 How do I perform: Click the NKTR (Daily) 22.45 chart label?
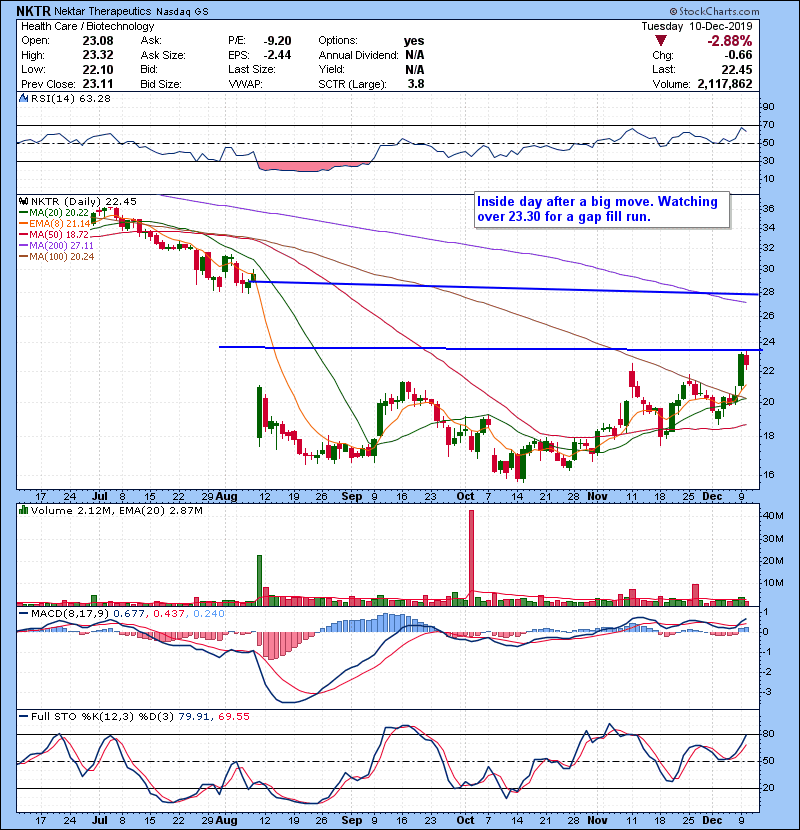pyautogui.click(x=84, y=202)
